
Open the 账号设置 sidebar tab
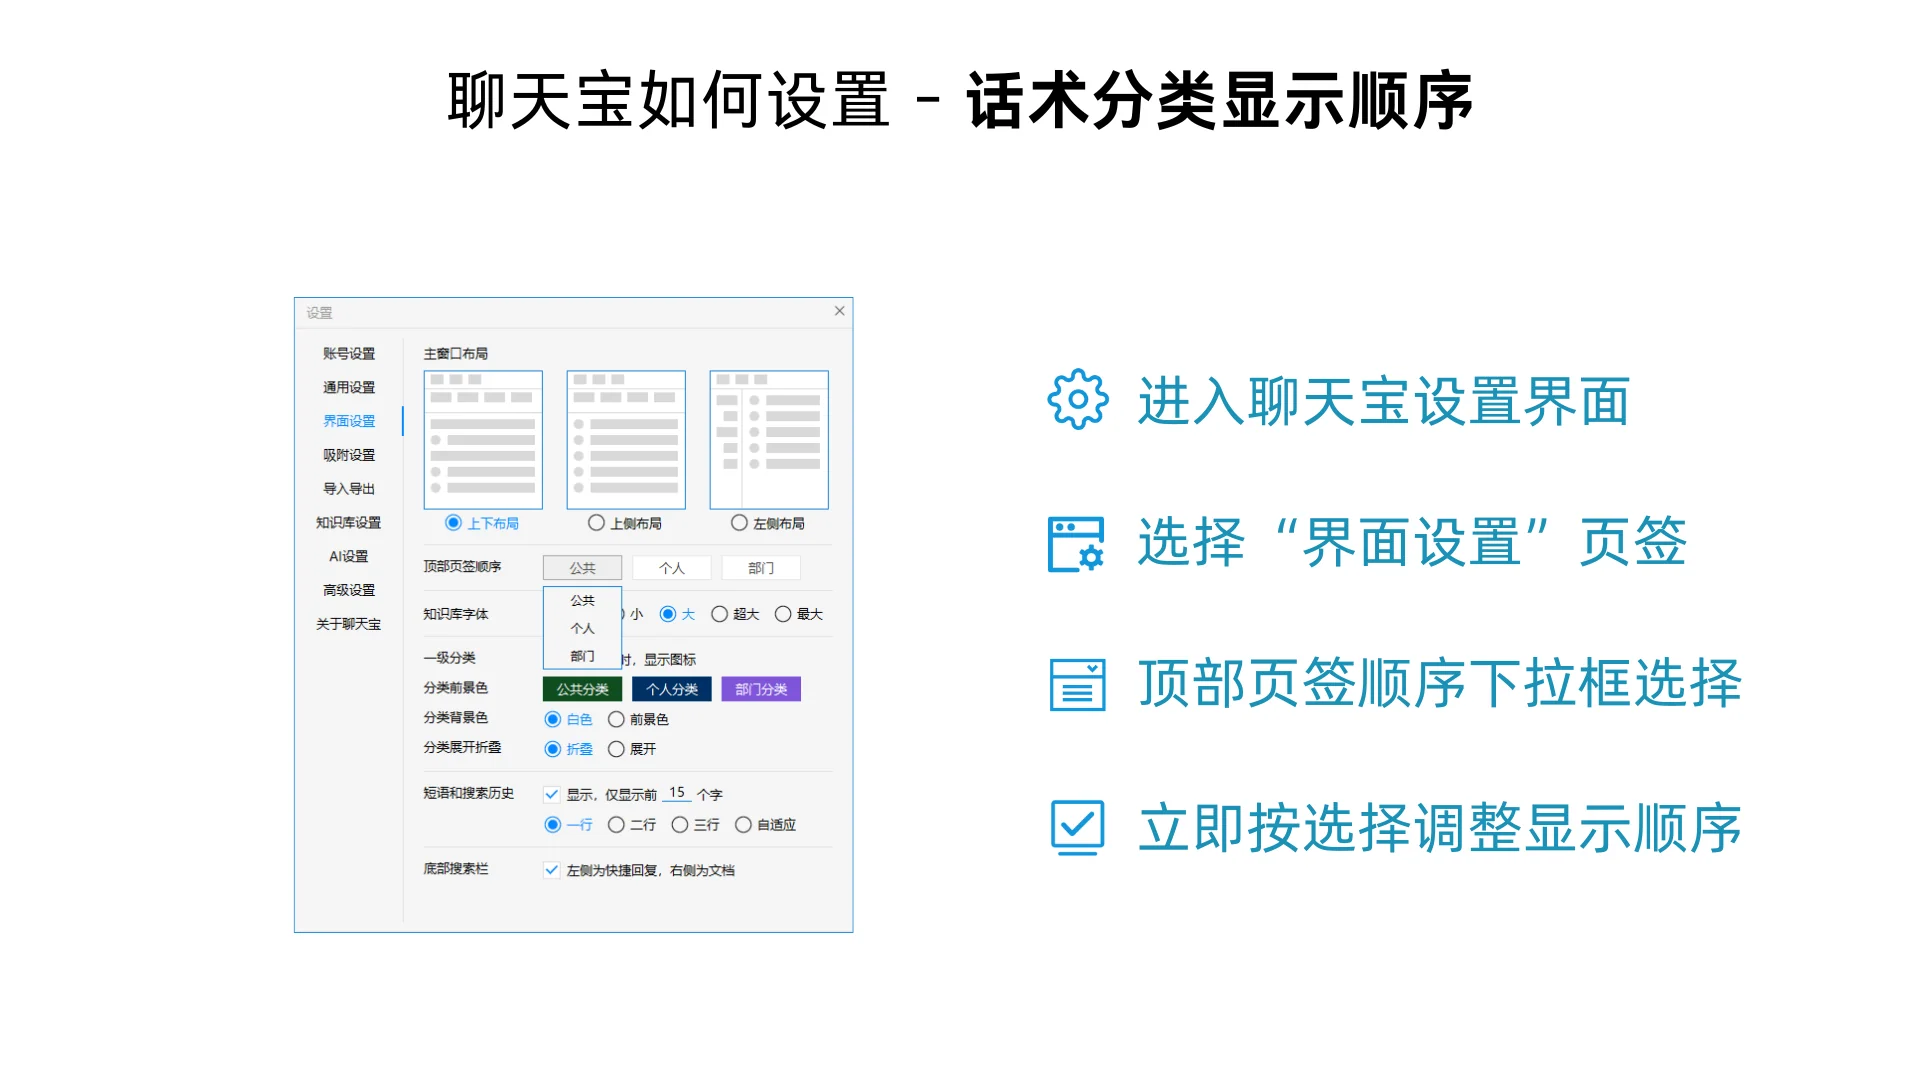(349, 354)
